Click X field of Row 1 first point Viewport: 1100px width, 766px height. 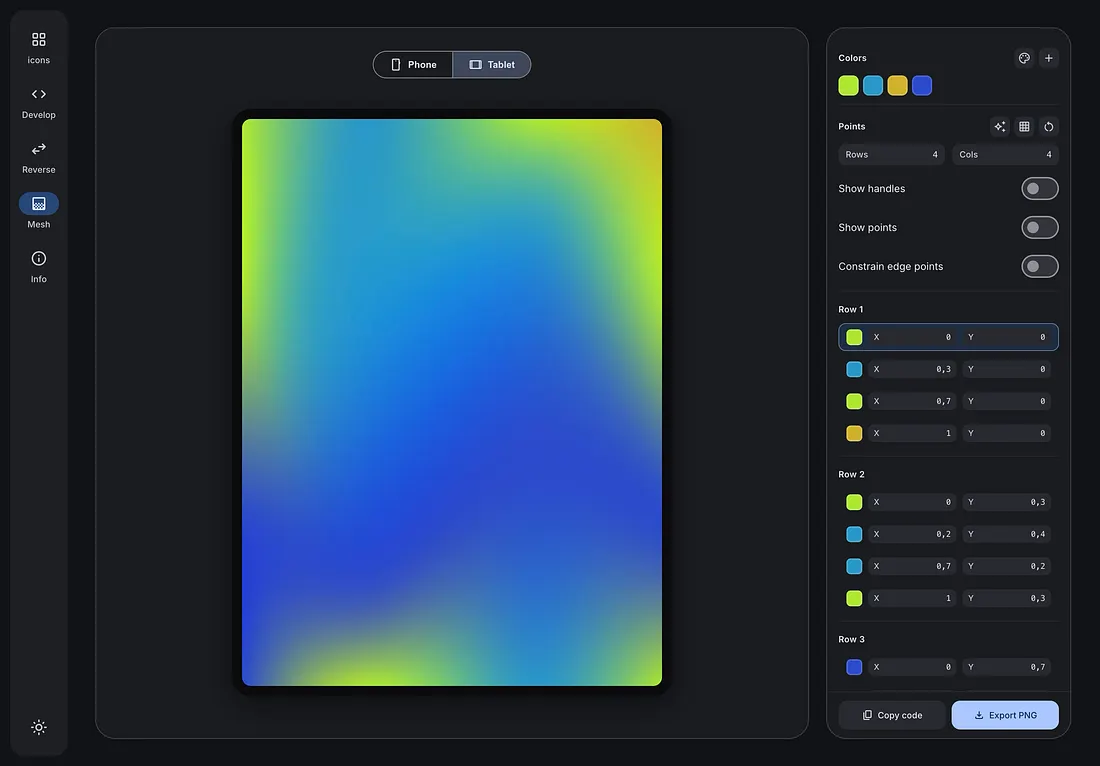coord(912,337)
